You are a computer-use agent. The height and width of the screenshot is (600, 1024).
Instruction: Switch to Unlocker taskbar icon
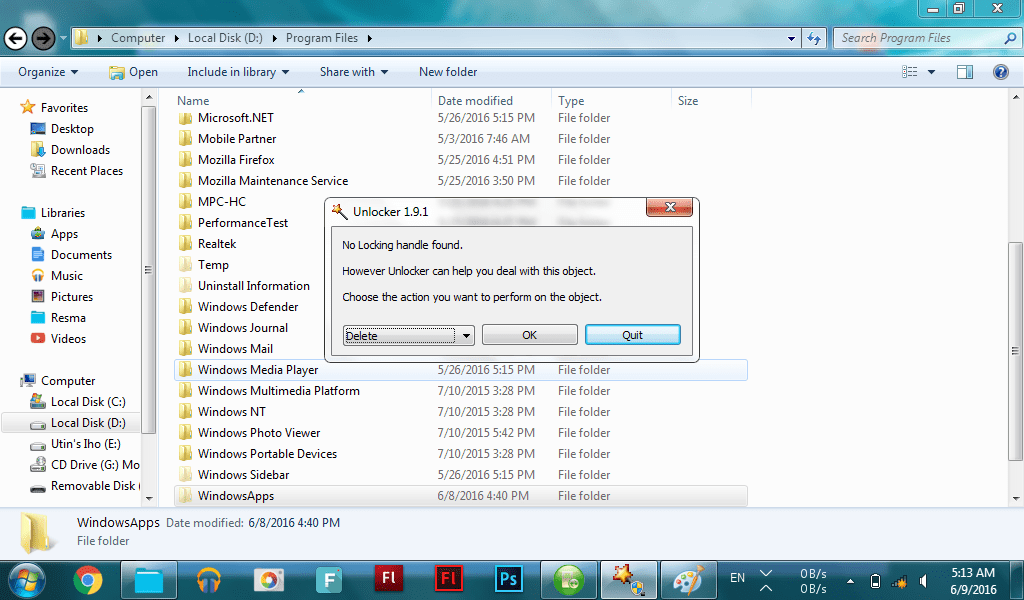[x=628, y=580]
